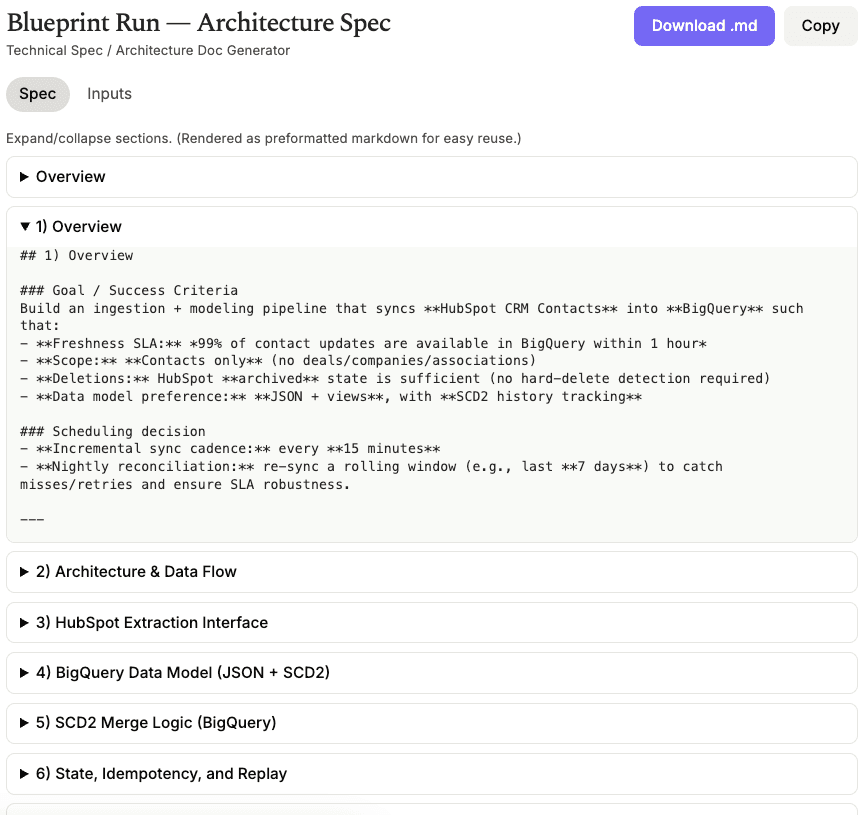Viewport: 867px width, 815px height.
Task: Expand 3) HubSpot Extraction Interface section
Action: [x=431, y=623]
